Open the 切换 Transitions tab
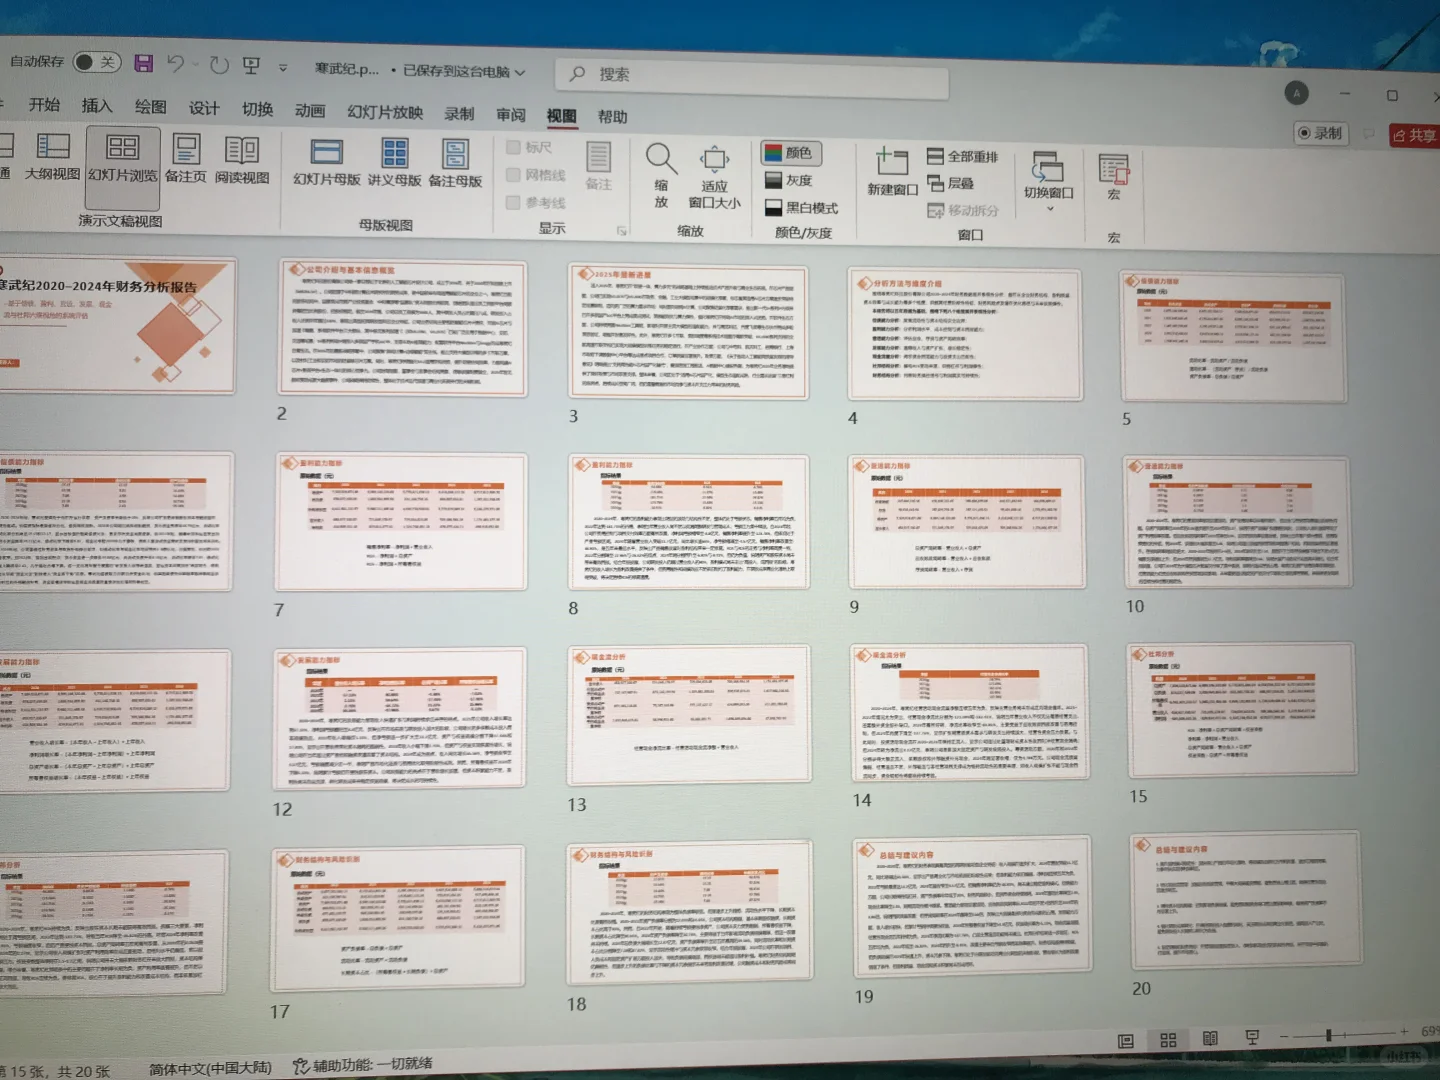 [257, 109]
